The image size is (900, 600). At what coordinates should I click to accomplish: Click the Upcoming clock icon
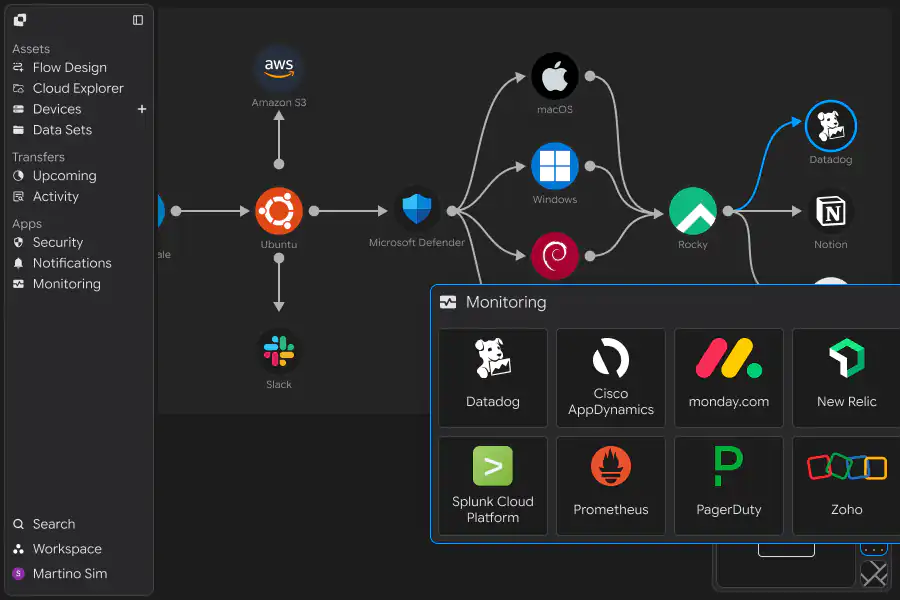click(18, 176)
